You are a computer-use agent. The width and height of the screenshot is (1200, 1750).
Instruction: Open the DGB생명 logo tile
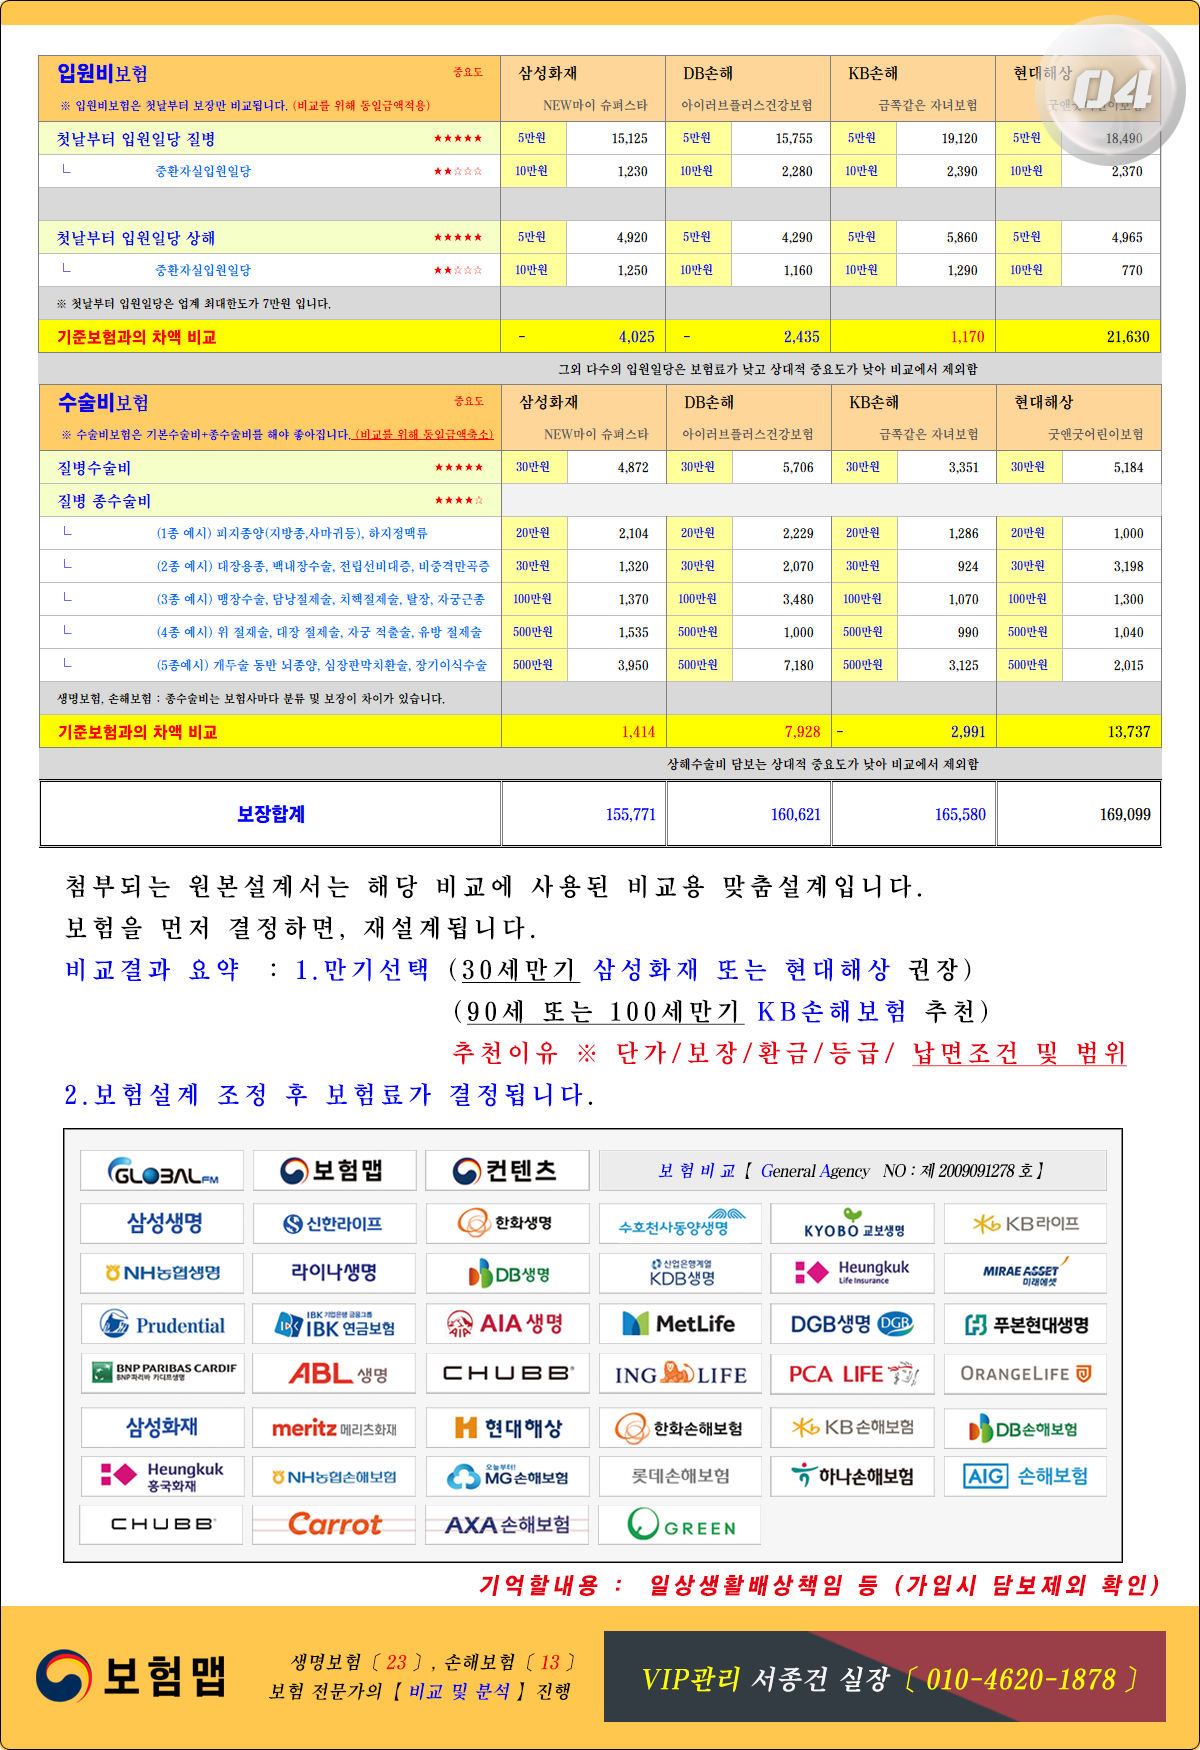click(x=853, y=1324)
